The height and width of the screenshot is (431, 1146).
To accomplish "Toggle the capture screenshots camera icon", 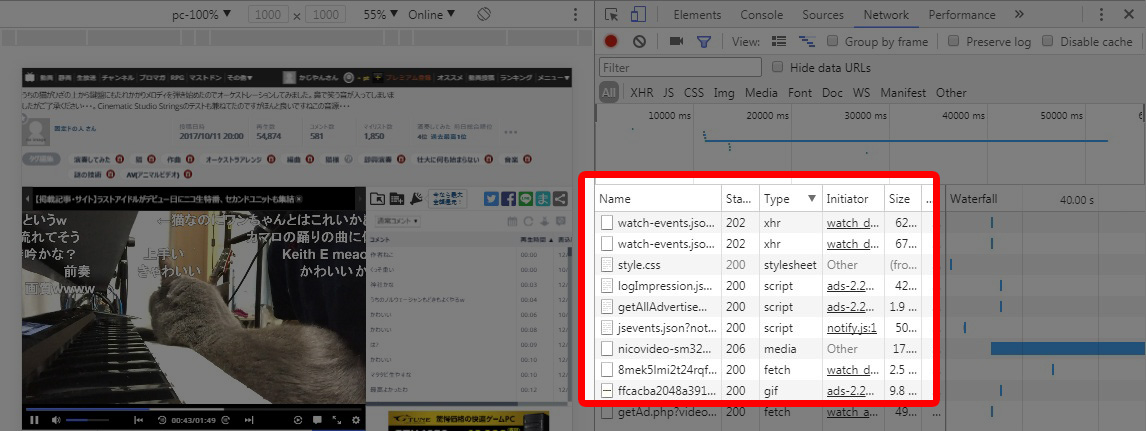I will coord(676,42).
